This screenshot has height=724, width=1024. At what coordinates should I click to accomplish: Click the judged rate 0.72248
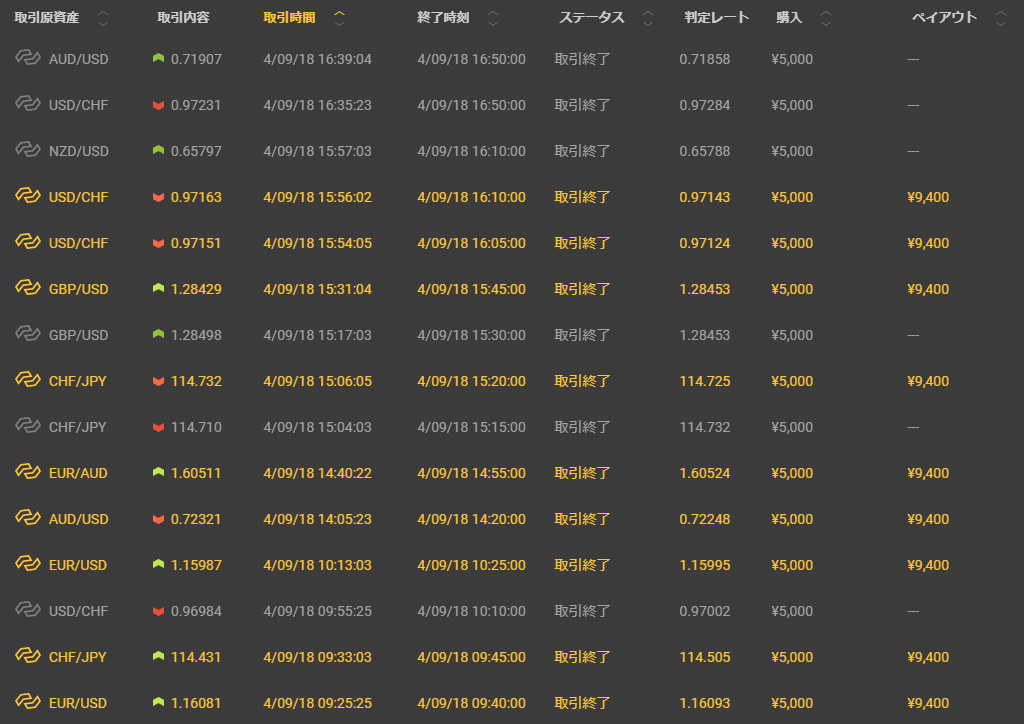705,519
